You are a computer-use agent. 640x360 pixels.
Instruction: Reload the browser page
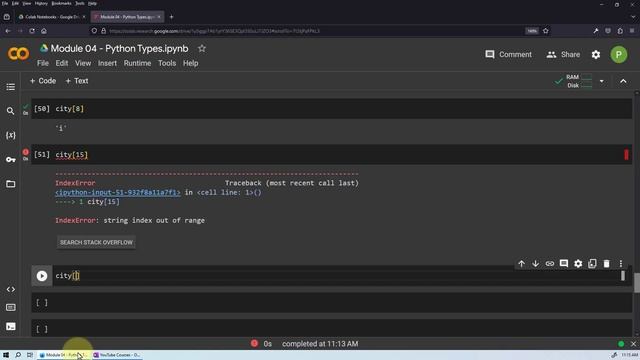pos(32,31)
